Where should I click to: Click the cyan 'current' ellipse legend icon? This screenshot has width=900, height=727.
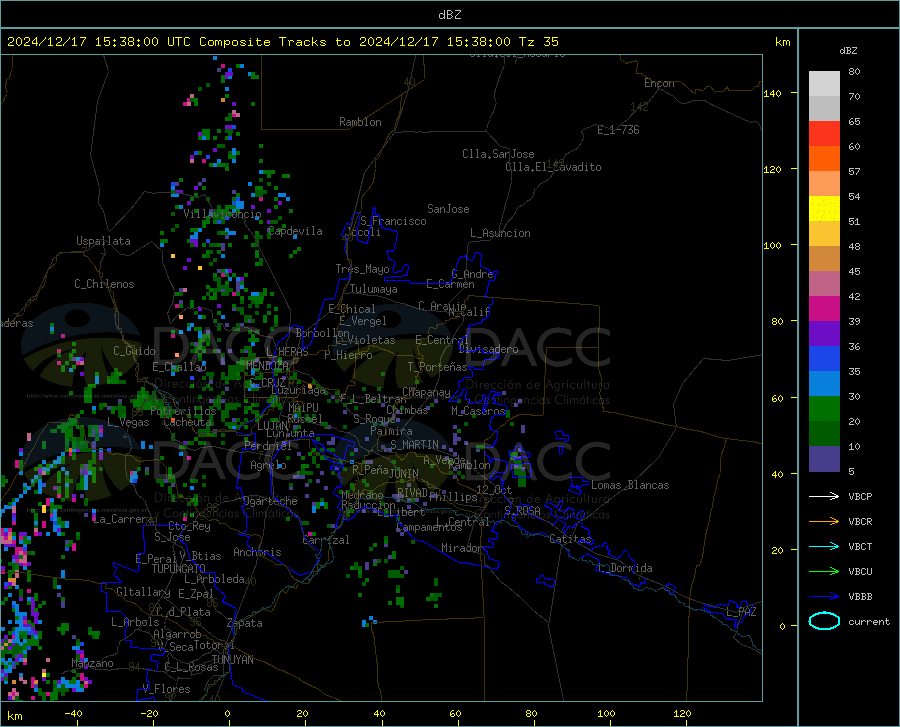(x=824, y=621)
